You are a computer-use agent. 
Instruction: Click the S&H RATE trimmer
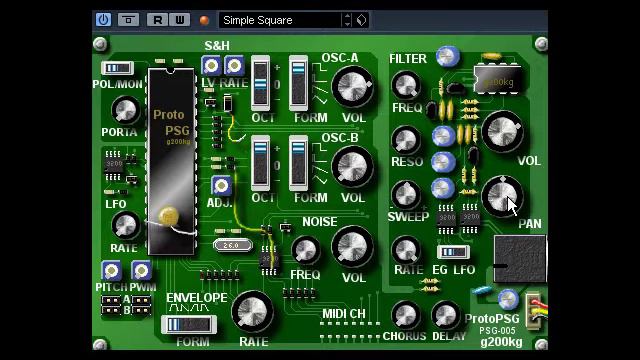click(234, 66)
